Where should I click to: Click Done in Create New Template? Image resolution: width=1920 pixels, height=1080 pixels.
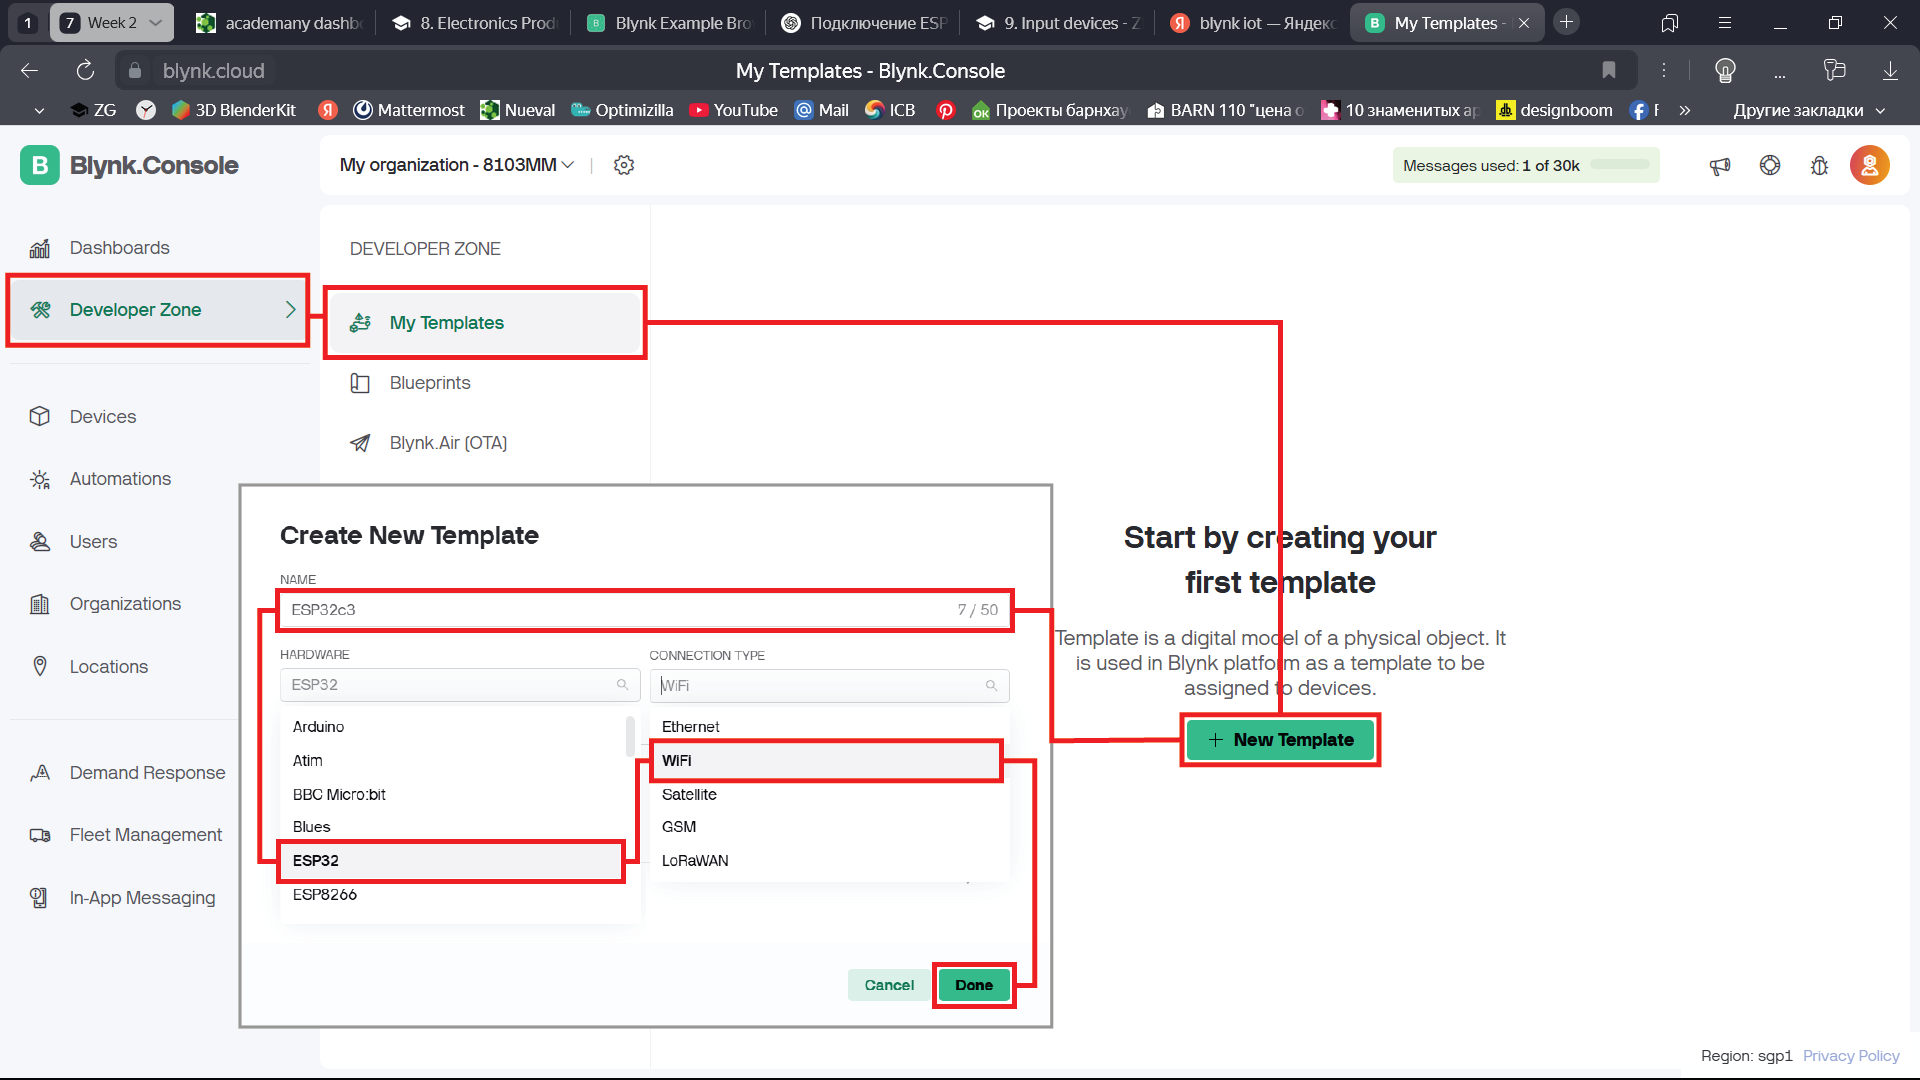[x=974, y=986]
